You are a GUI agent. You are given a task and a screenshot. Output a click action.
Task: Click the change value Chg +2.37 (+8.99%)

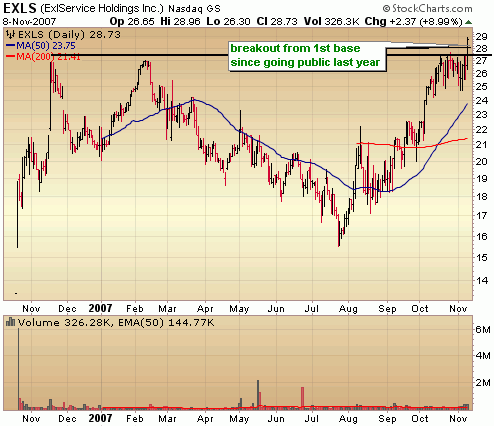pyautogui.click(x=413, y=22)
